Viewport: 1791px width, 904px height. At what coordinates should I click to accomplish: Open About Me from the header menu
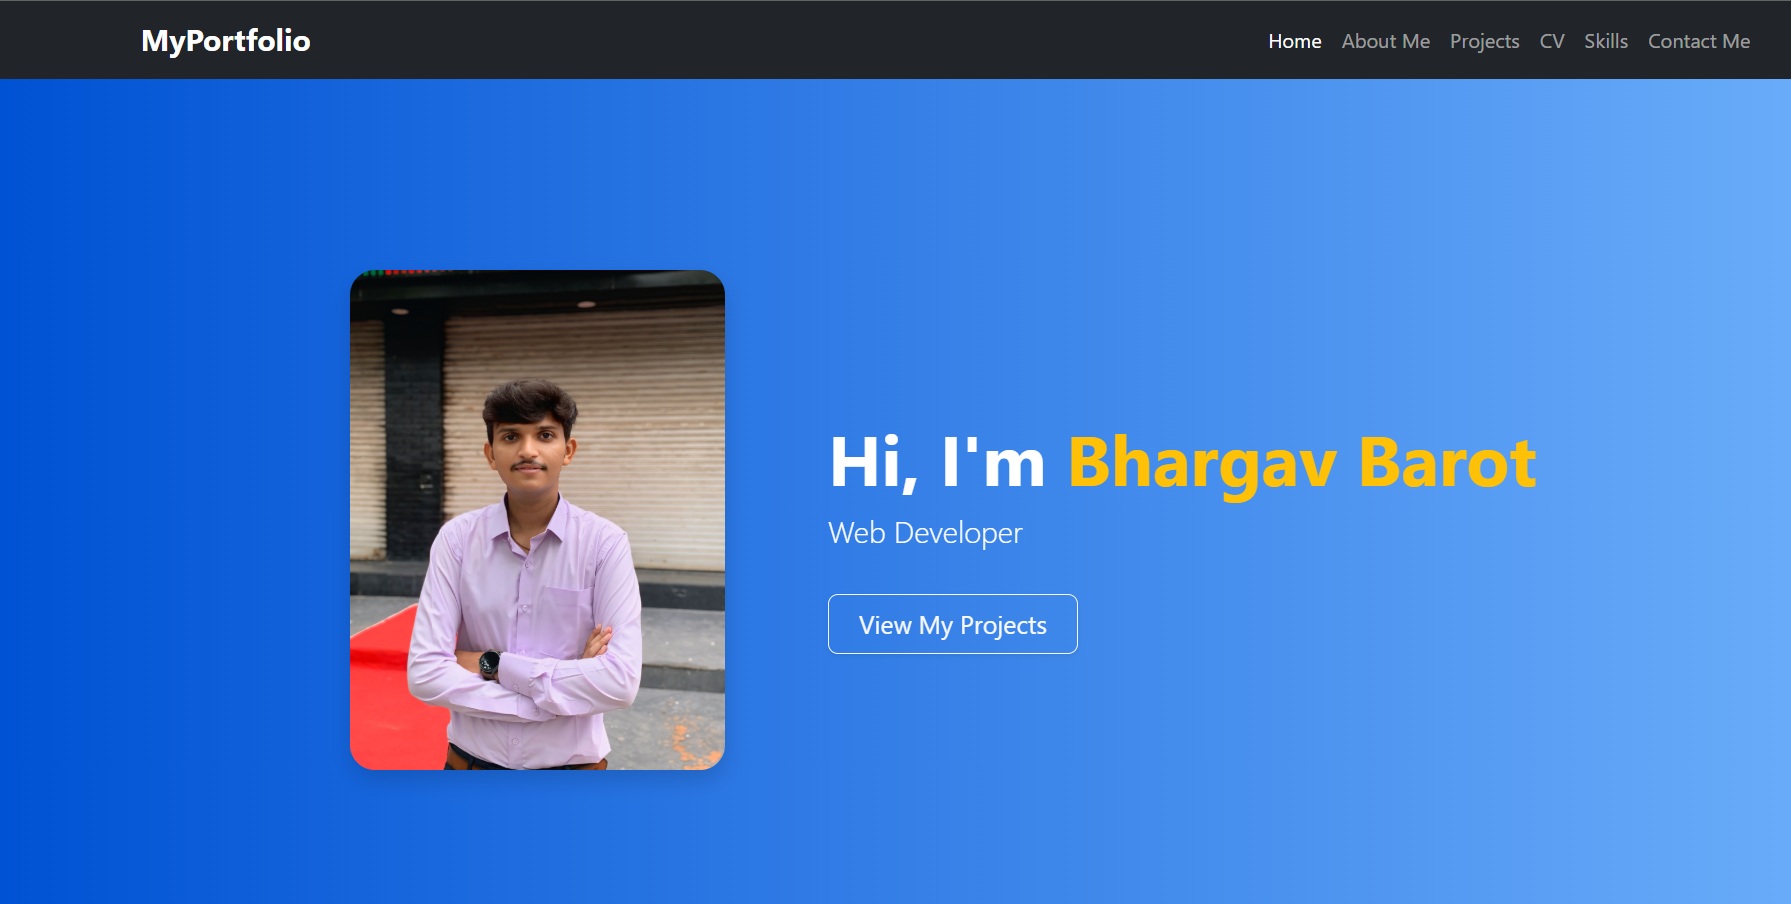pos(1385,41)
